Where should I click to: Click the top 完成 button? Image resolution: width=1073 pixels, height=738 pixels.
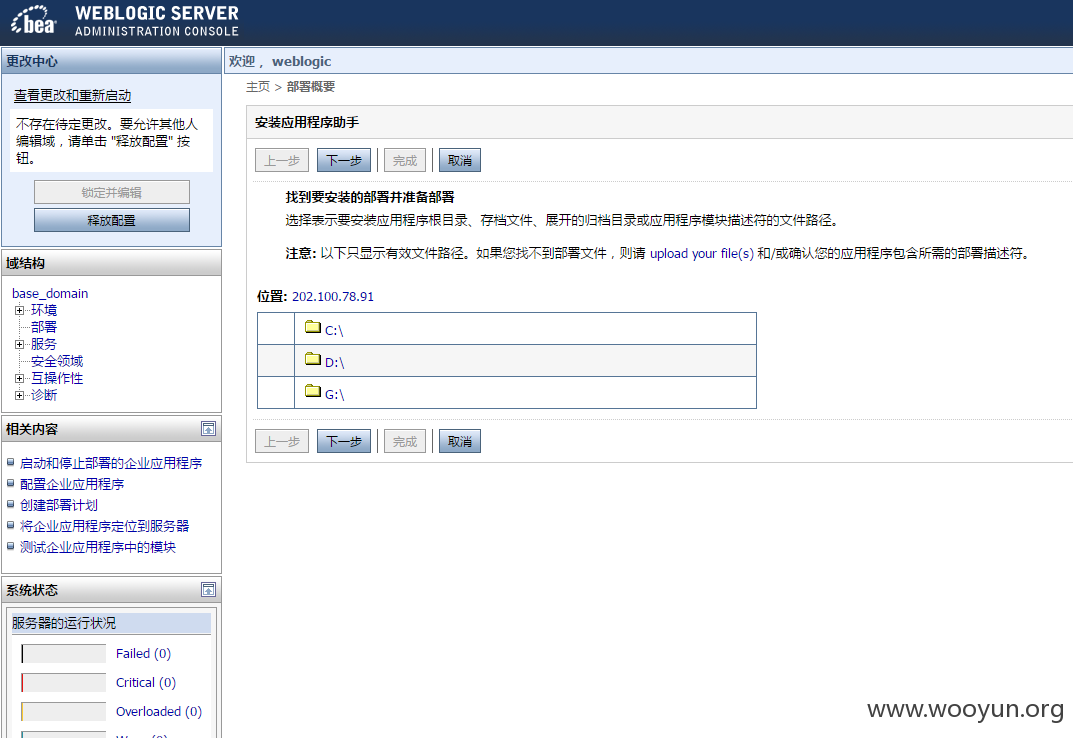[x=405, y=160]
